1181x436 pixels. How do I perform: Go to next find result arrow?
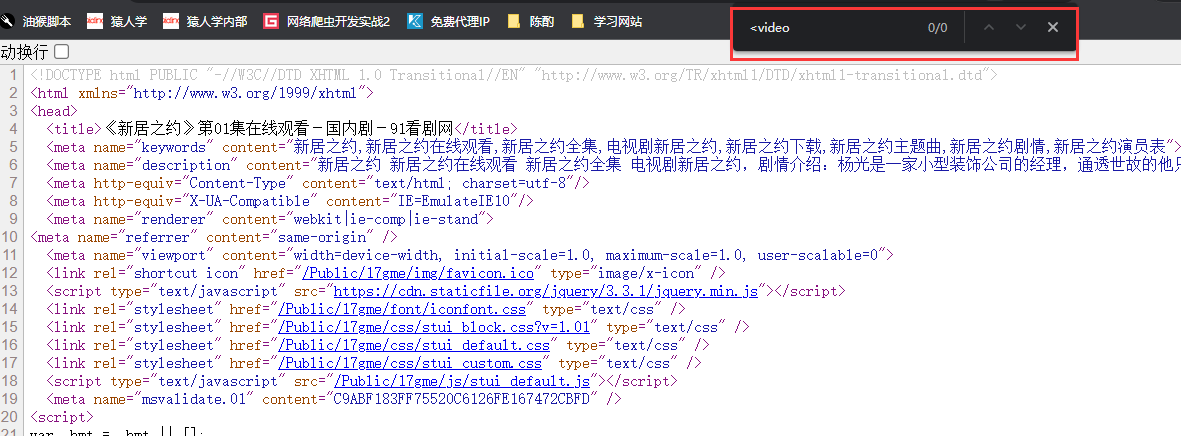(1020, 28)
